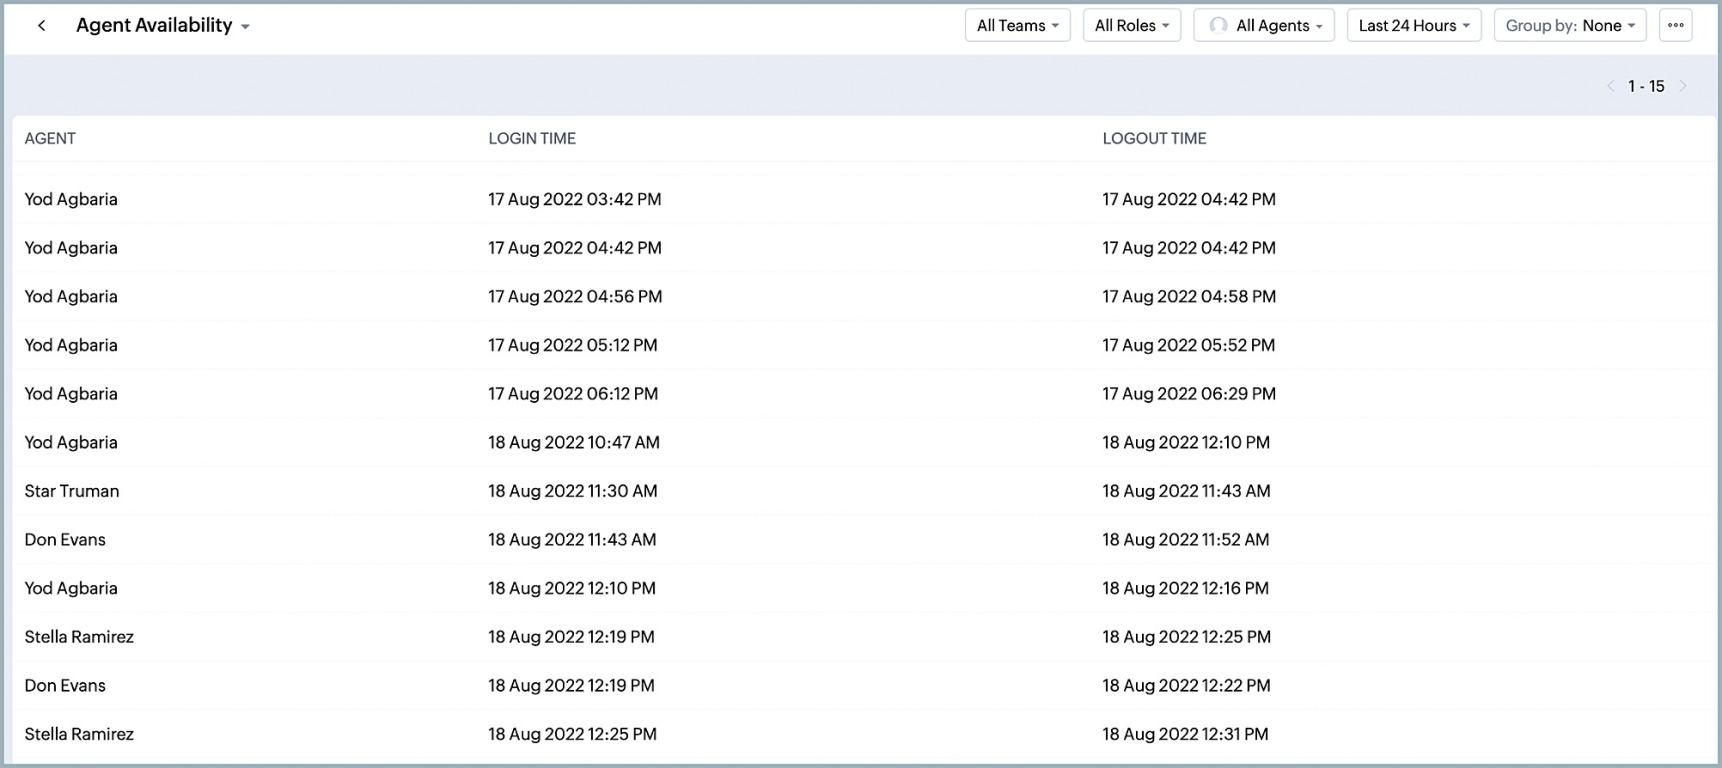The image size is (1722, 768).
Task: Click logout time 17 Aug 2022 04:58 PM
Action: point(1189,297)
